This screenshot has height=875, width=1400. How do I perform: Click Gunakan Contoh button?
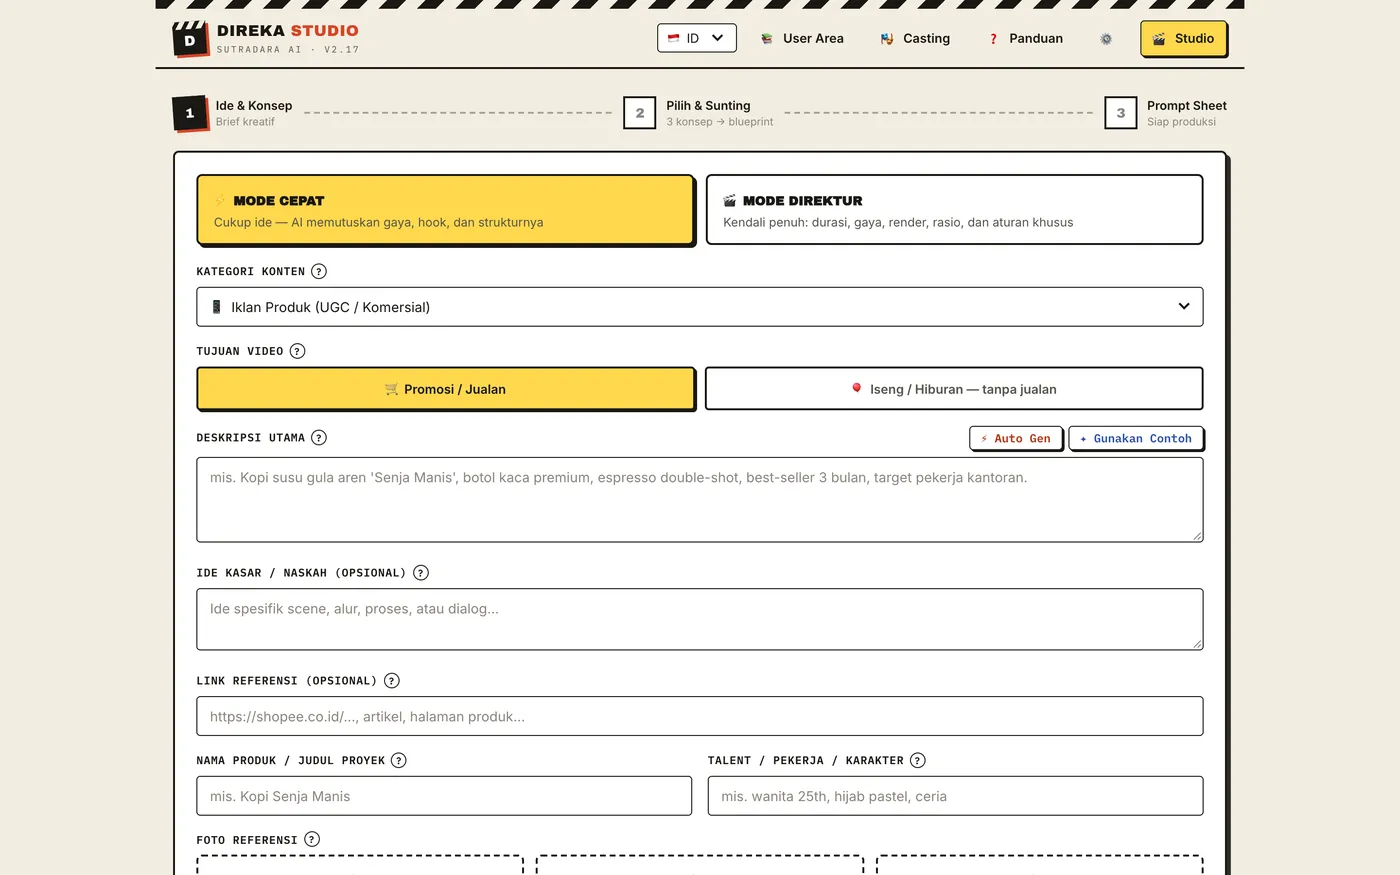1136,438
